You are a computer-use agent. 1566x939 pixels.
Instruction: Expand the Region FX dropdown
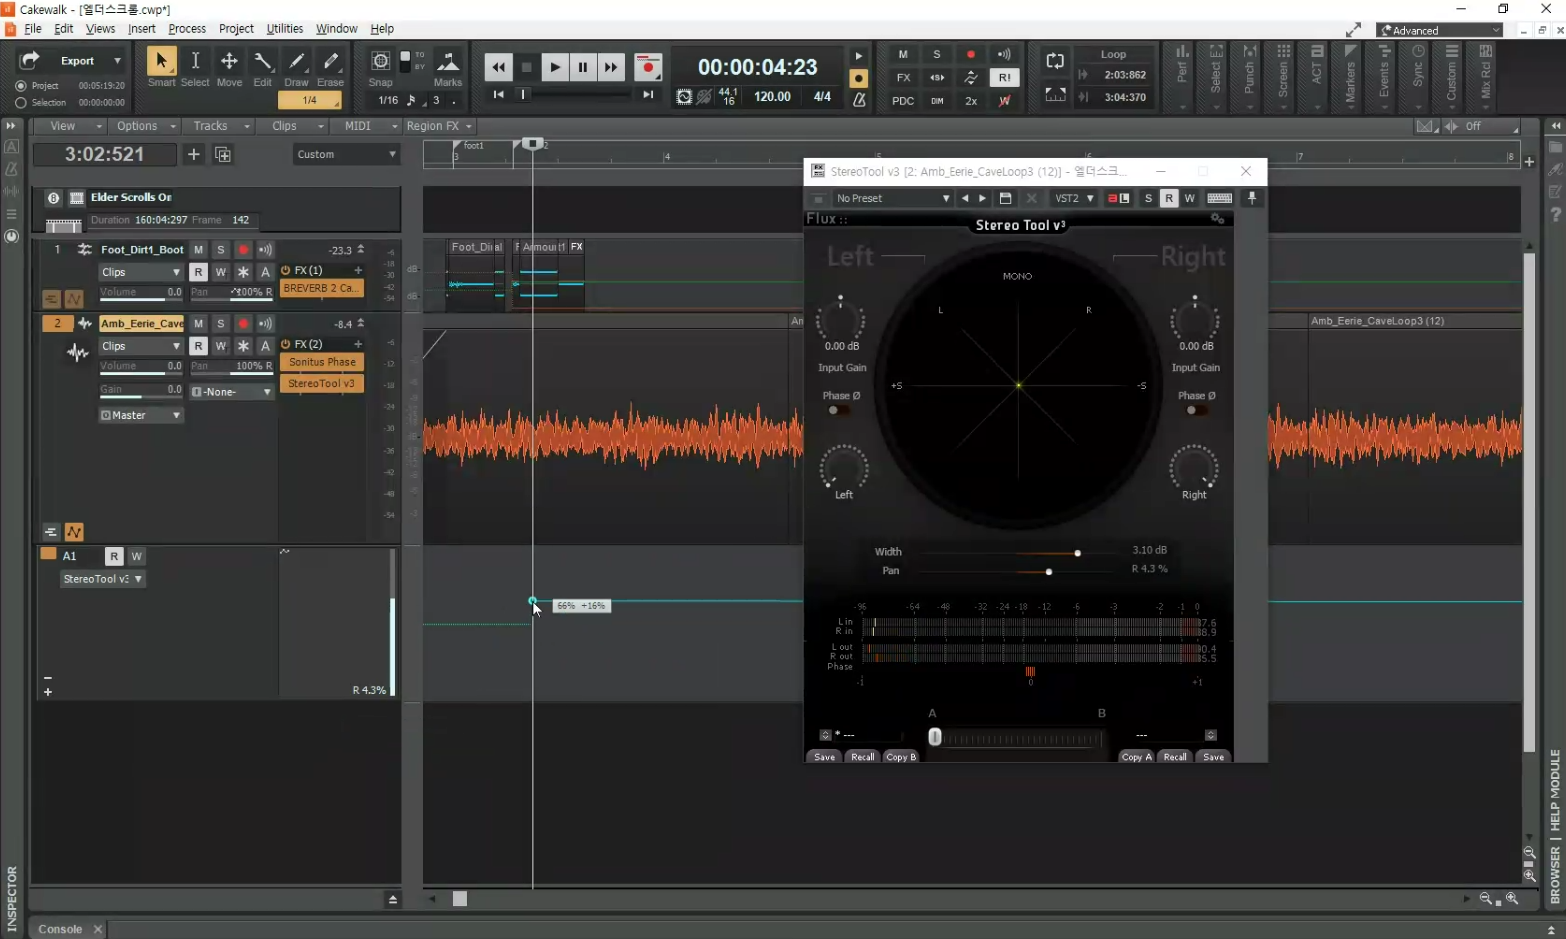pos(439,126)
